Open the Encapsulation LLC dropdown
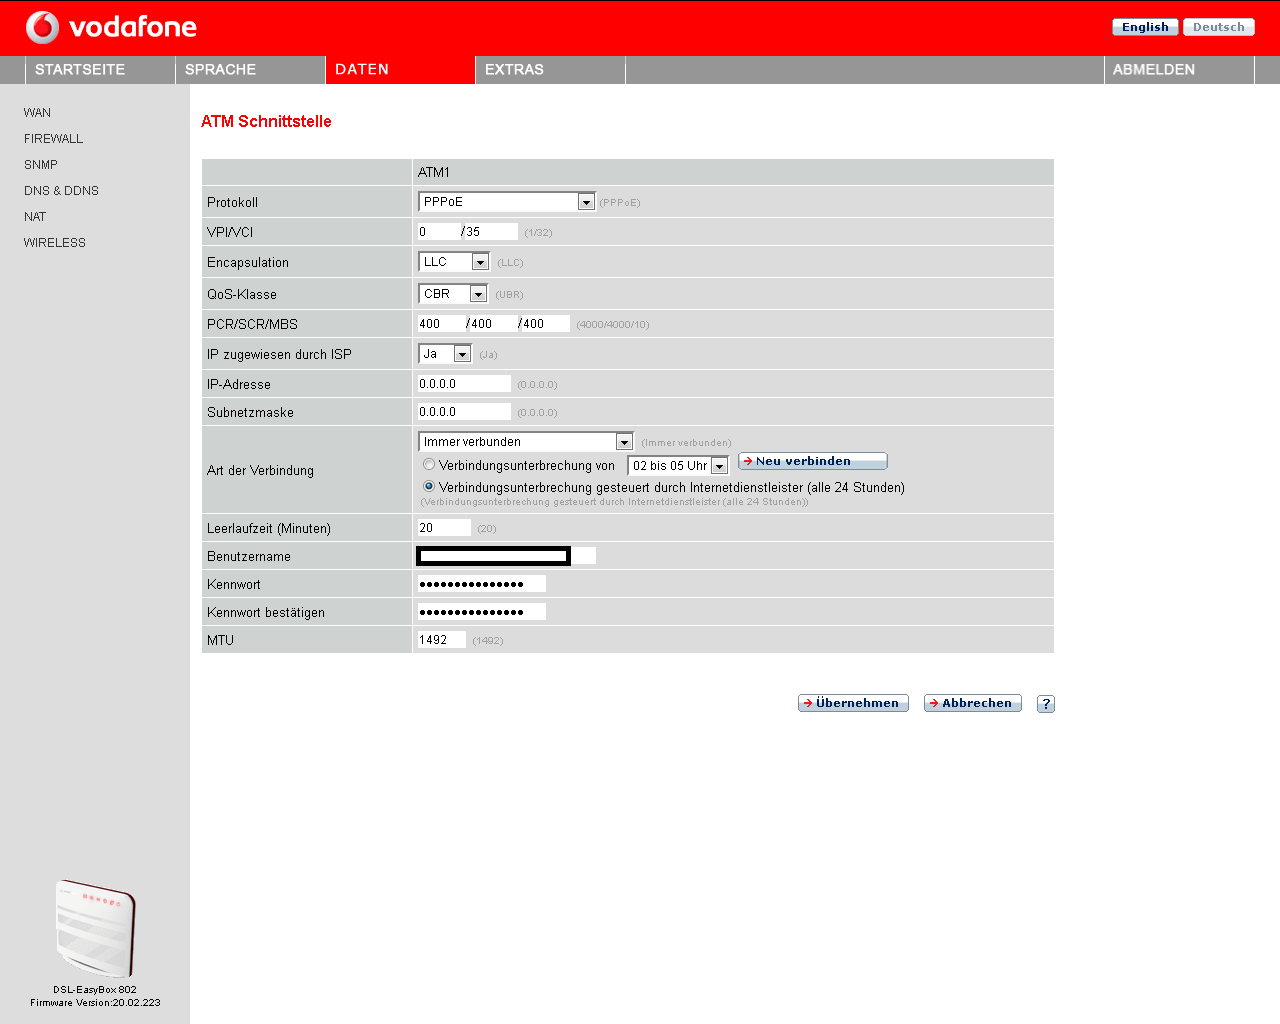The width and height of the screenshot is (1280, 1024). pyautogui.click(x=479, y=261)
